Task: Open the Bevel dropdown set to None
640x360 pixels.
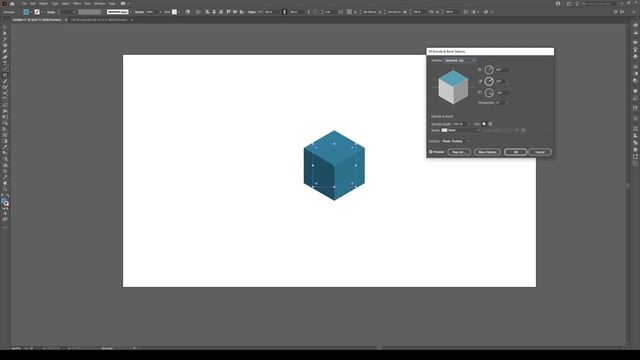Action: coord(461,130)
